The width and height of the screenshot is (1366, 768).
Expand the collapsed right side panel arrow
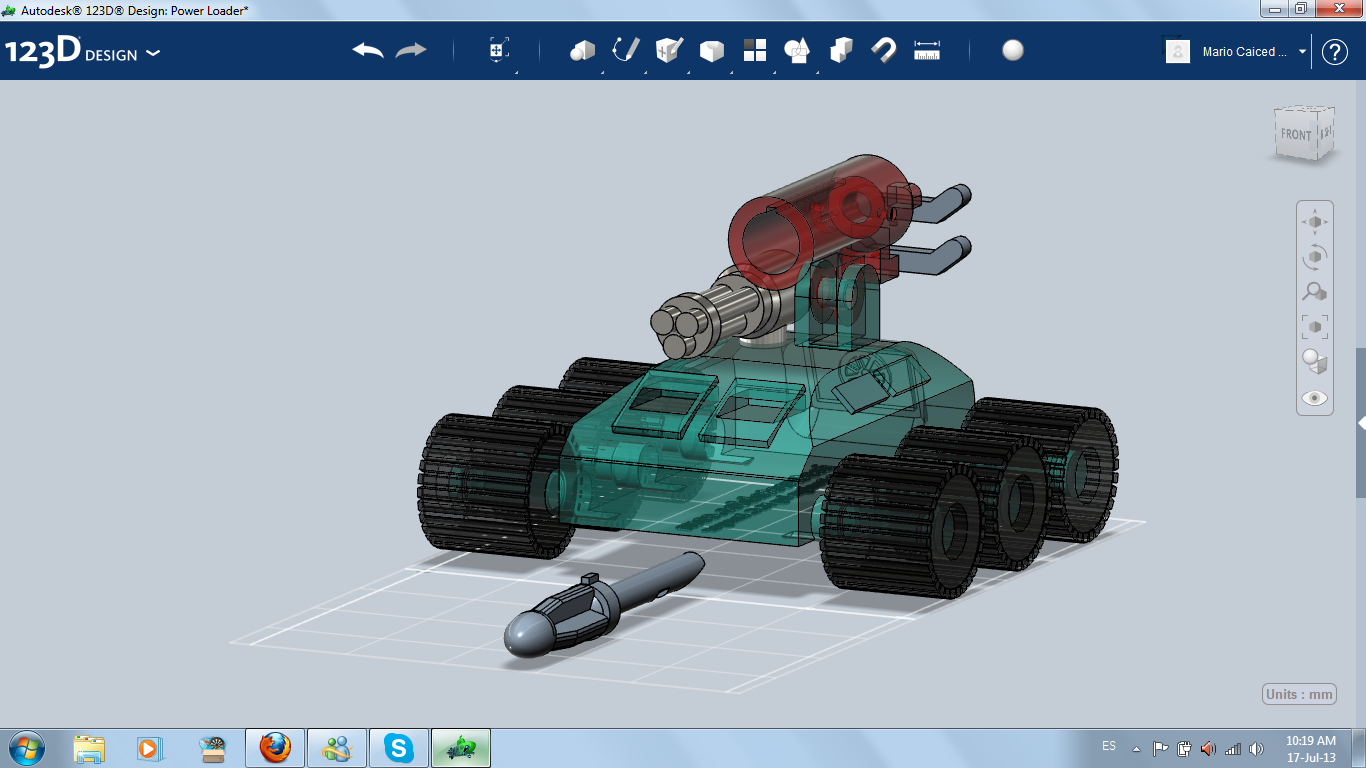pos(1361,423)
